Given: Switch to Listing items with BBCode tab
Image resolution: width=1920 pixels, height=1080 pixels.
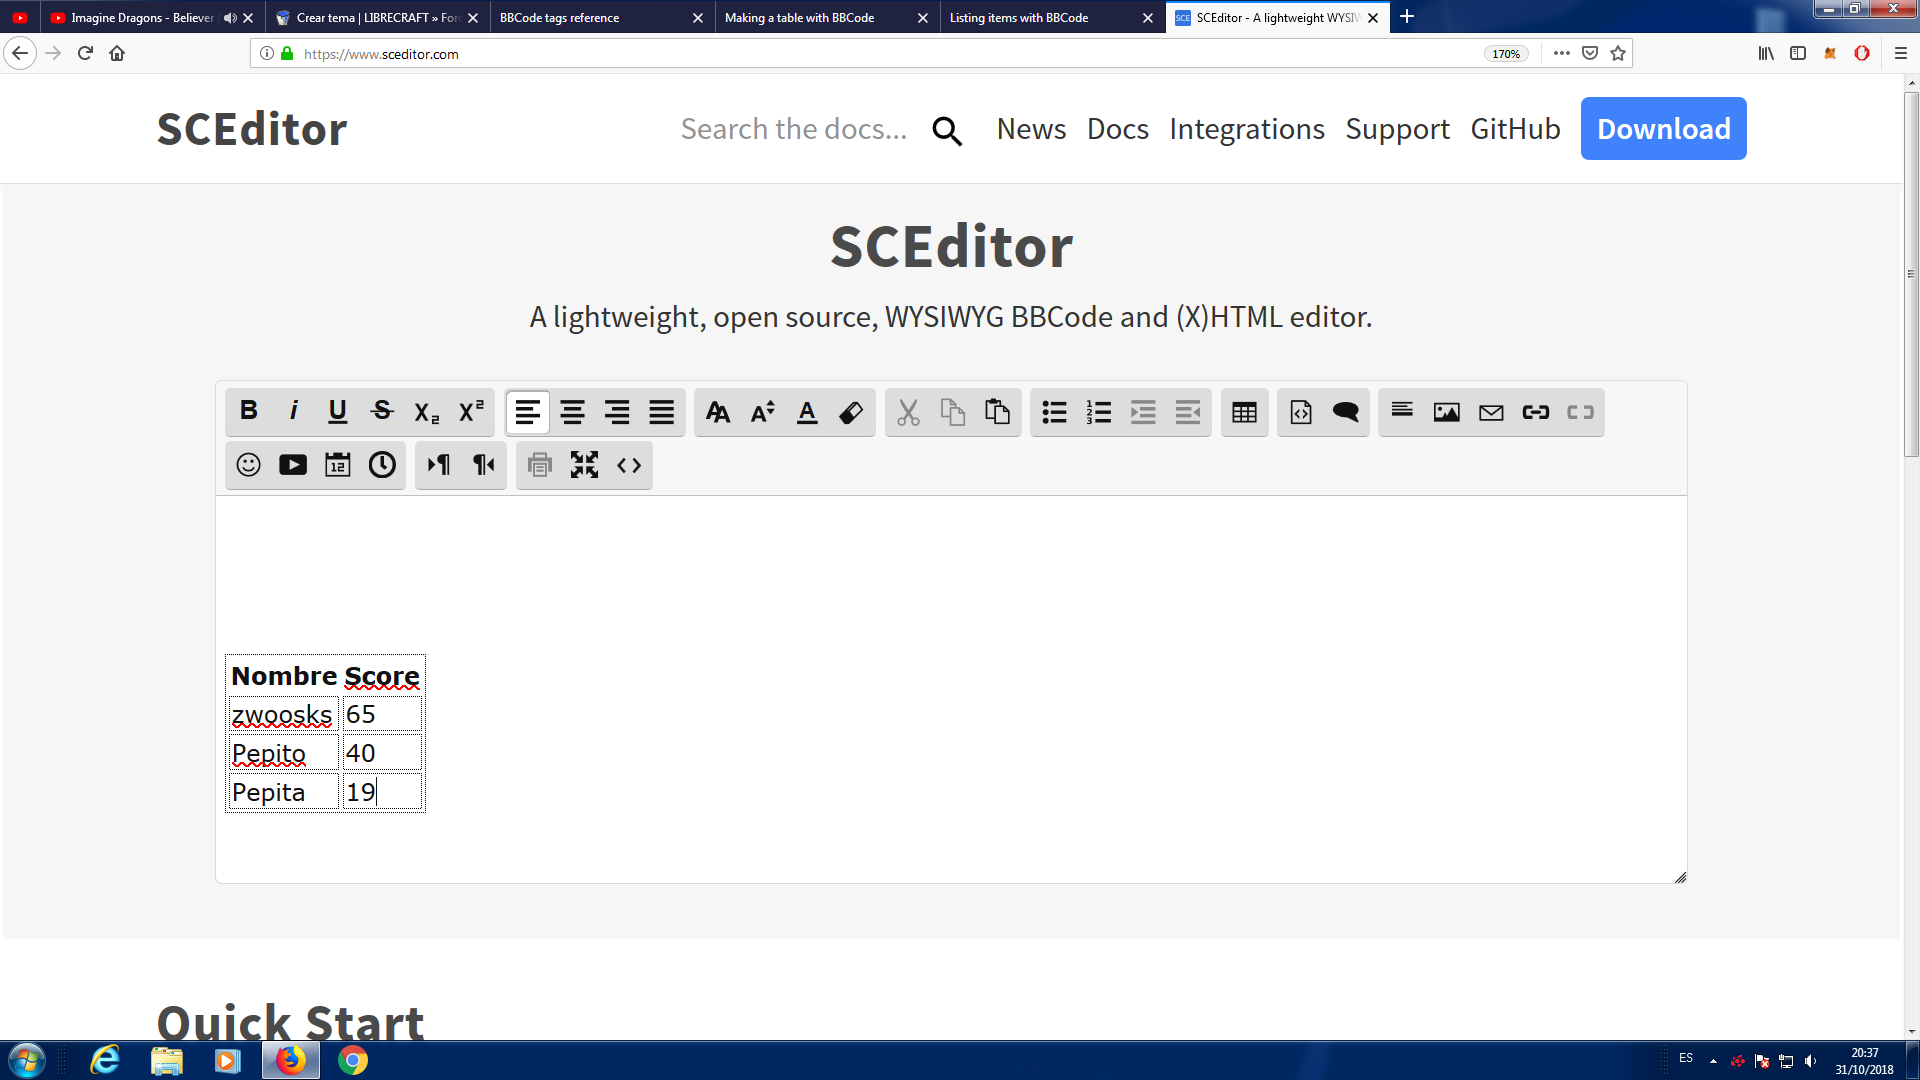Looking at the screenshot, I should 1050,17.
